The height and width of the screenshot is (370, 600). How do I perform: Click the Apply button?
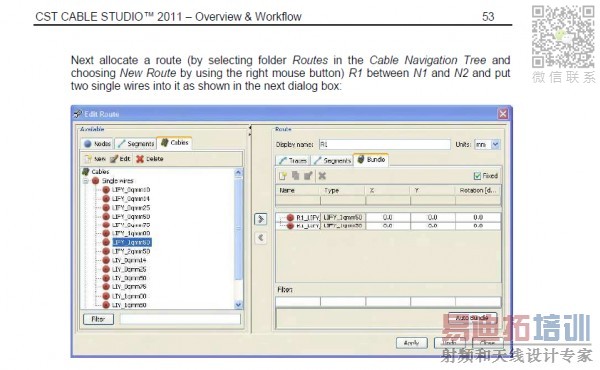pos(412,343)
